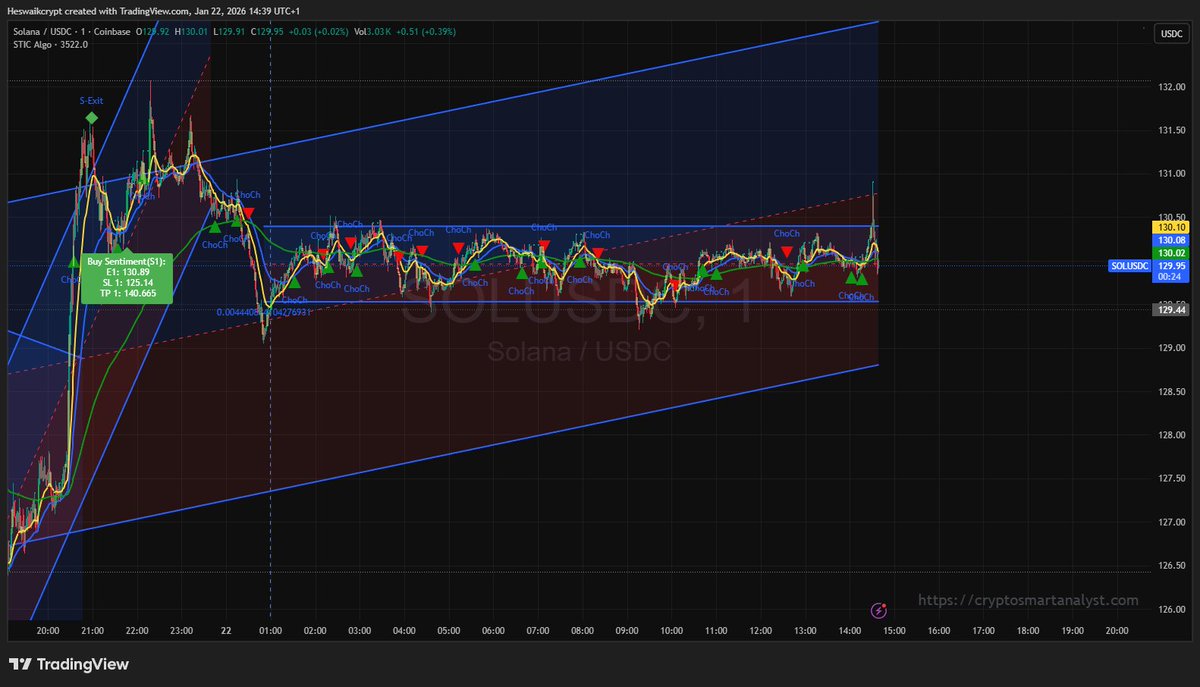Select the blue 130.08 price label
Image resolution: width=1200 pixels, height=687 pixels.
click(x=1170, y=241)
